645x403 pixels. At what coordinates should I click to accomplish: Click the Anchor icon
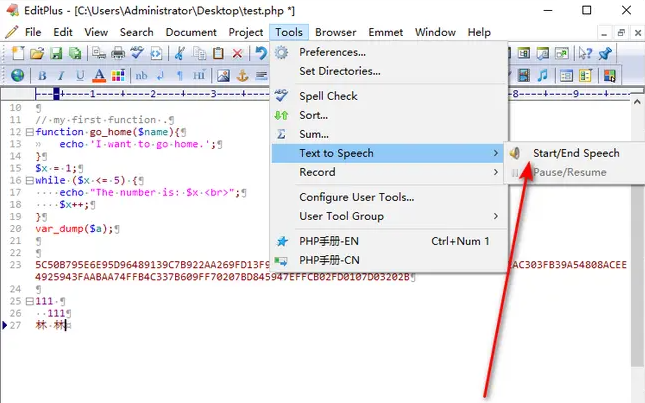click(x=242, y=76)
